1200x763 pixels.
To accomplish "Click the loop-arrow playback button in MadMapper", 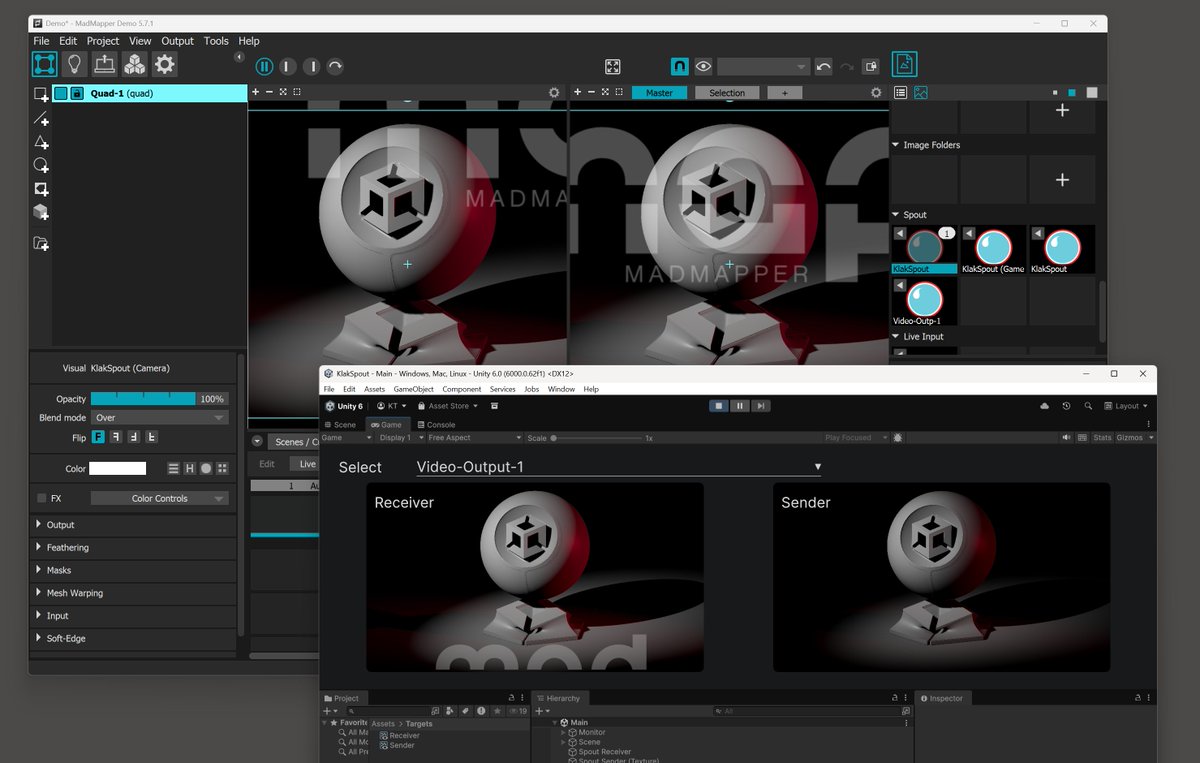I will 335,67.
